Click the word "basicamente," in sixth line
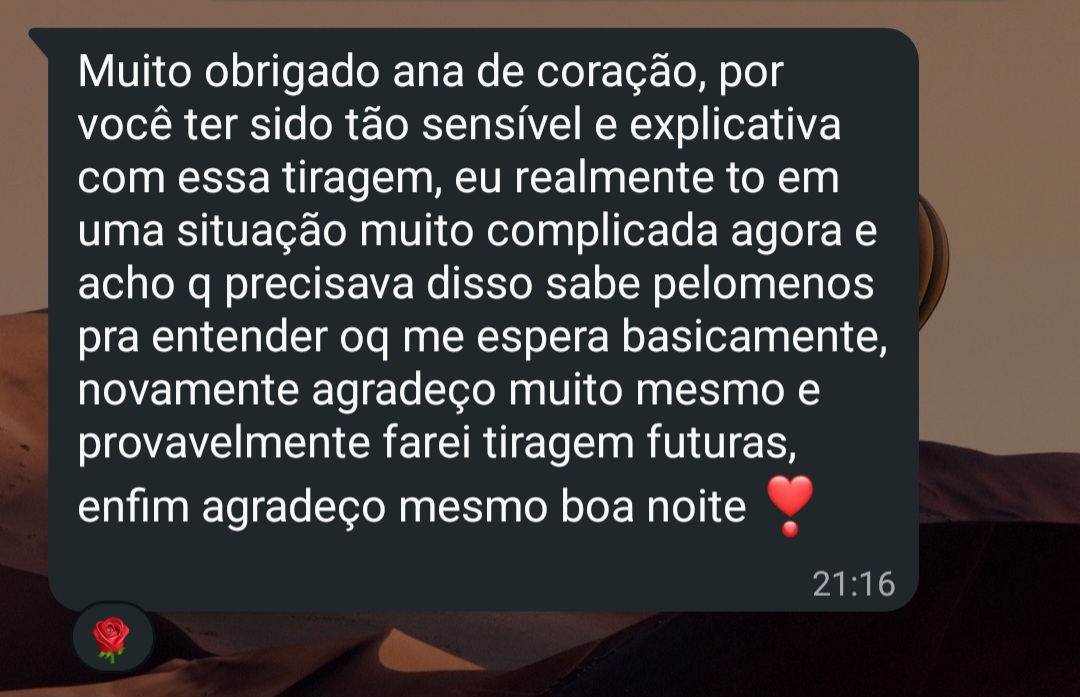Viewport: 1080px width, 697px height. [754, 338]
